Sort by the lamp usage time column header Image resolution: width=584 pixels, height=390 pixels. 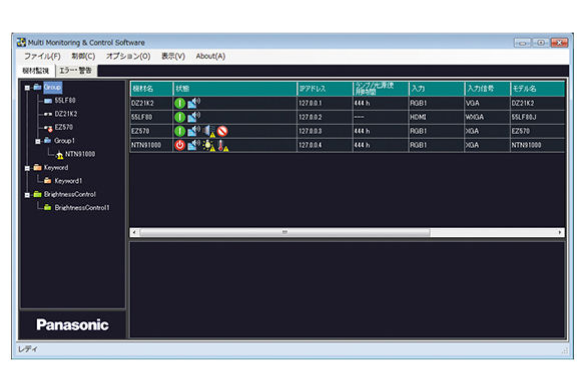381,89
